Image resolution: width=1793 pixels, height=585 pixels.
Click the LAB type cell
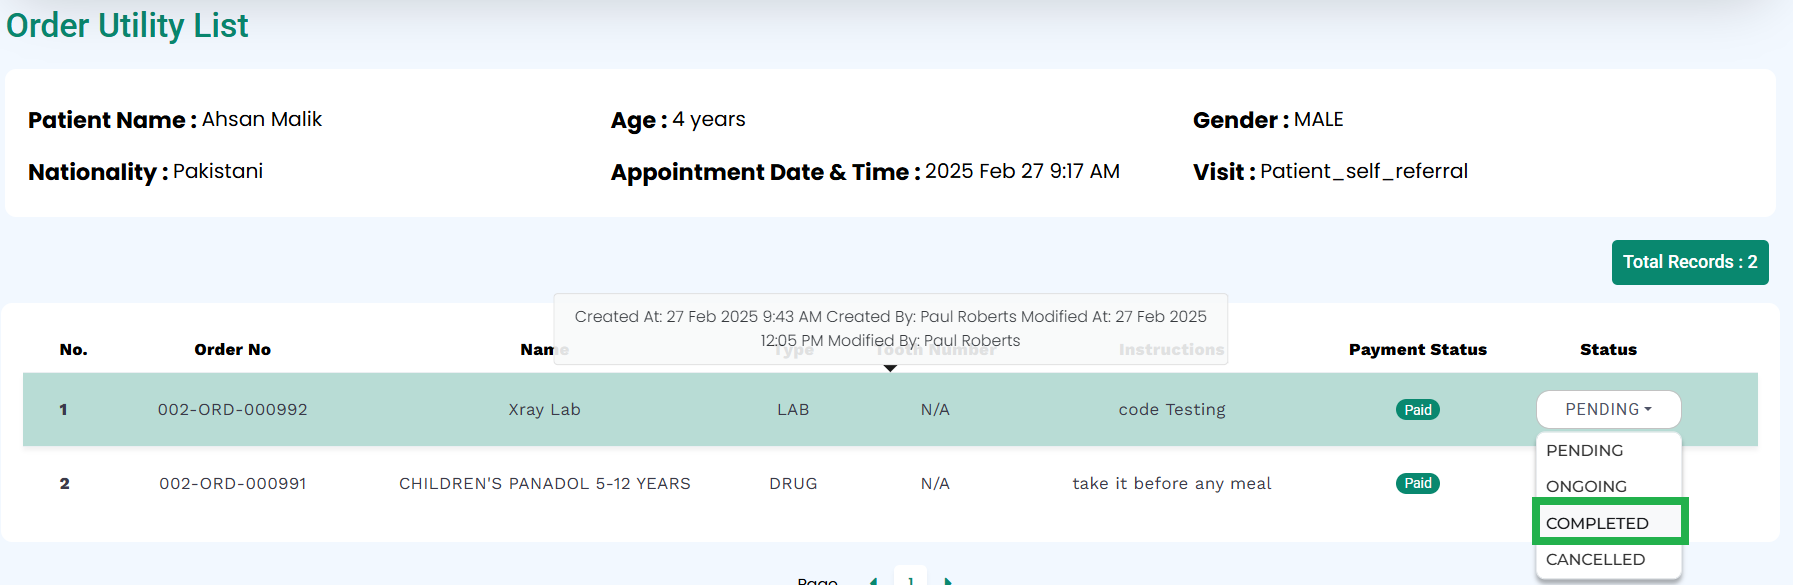pos(793,409)
